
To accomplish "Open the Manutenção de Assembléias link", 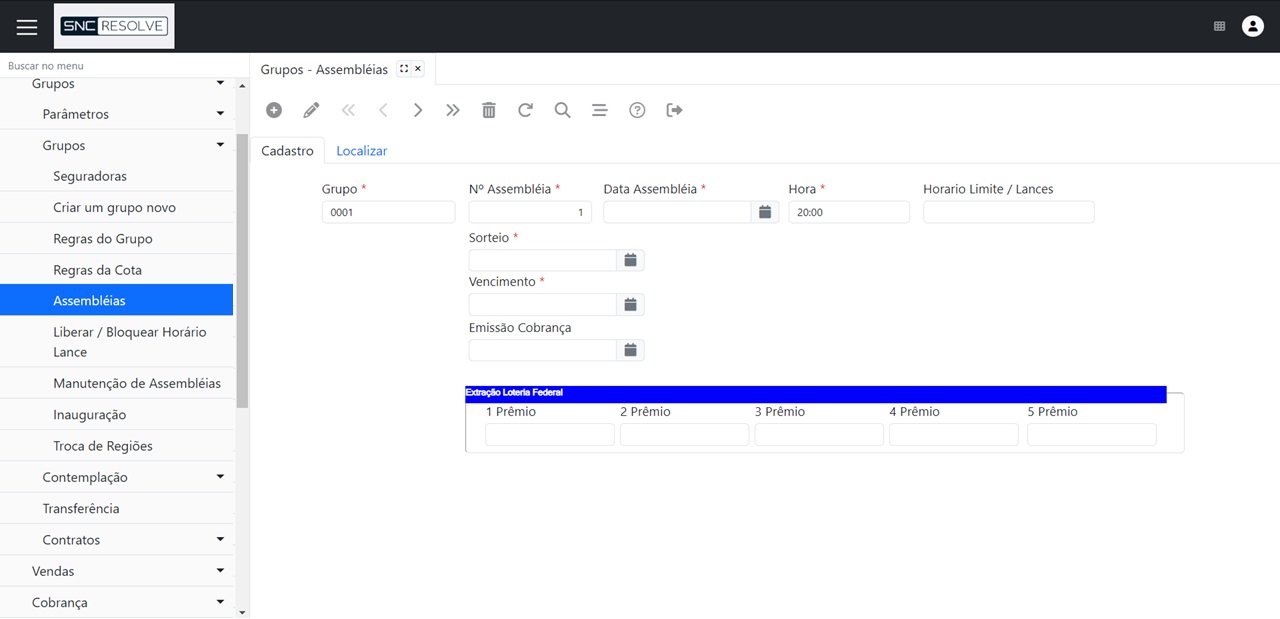I will 137,383.
